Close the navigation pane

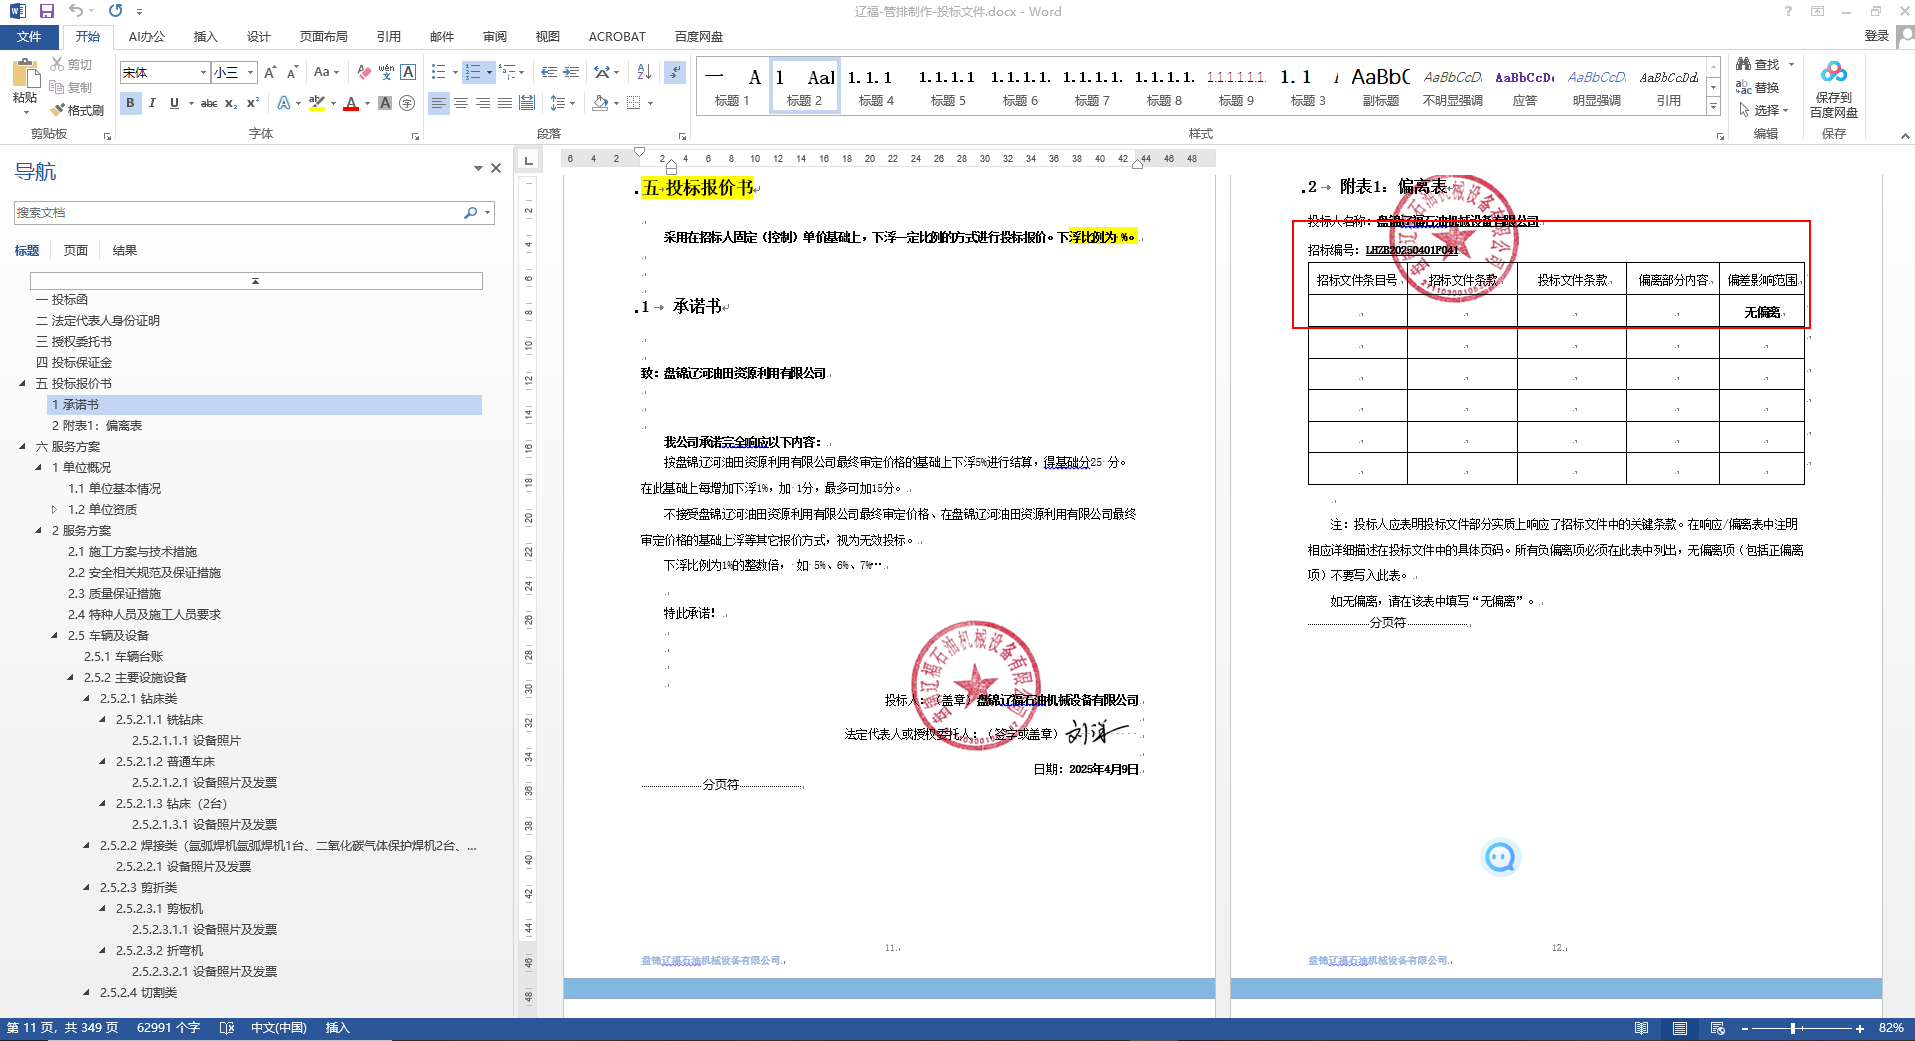(495, 168)
